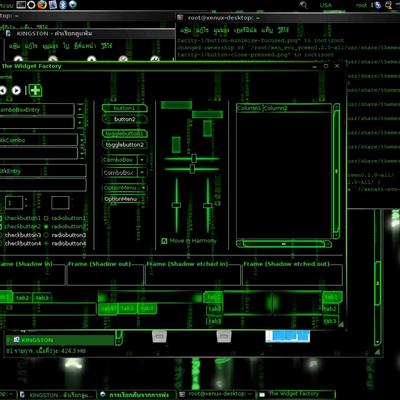Select tab2 in the top-left notebook
The height and width of the screenshot is (400, 400).
click(23, 298)
